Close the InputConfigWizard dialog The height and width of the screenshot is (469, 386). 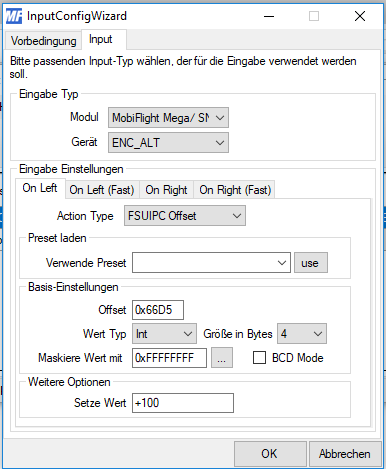click(360, 16)
